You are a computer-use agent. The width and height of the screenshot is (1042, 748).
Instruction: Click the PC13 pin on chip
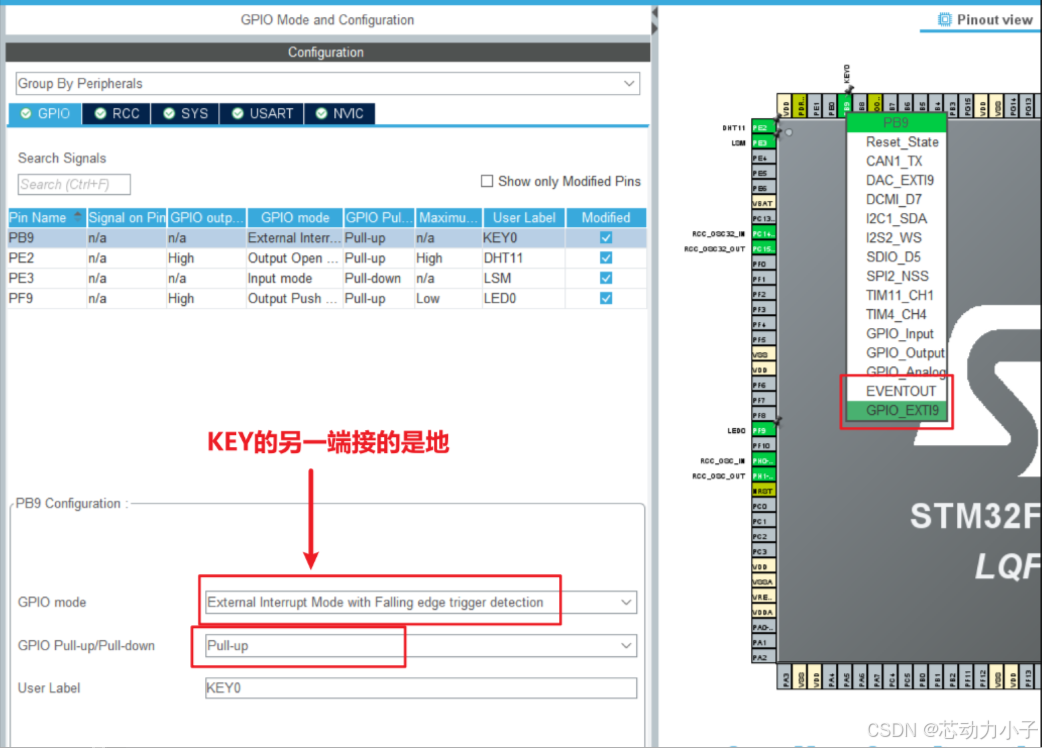tap(764, 219)
